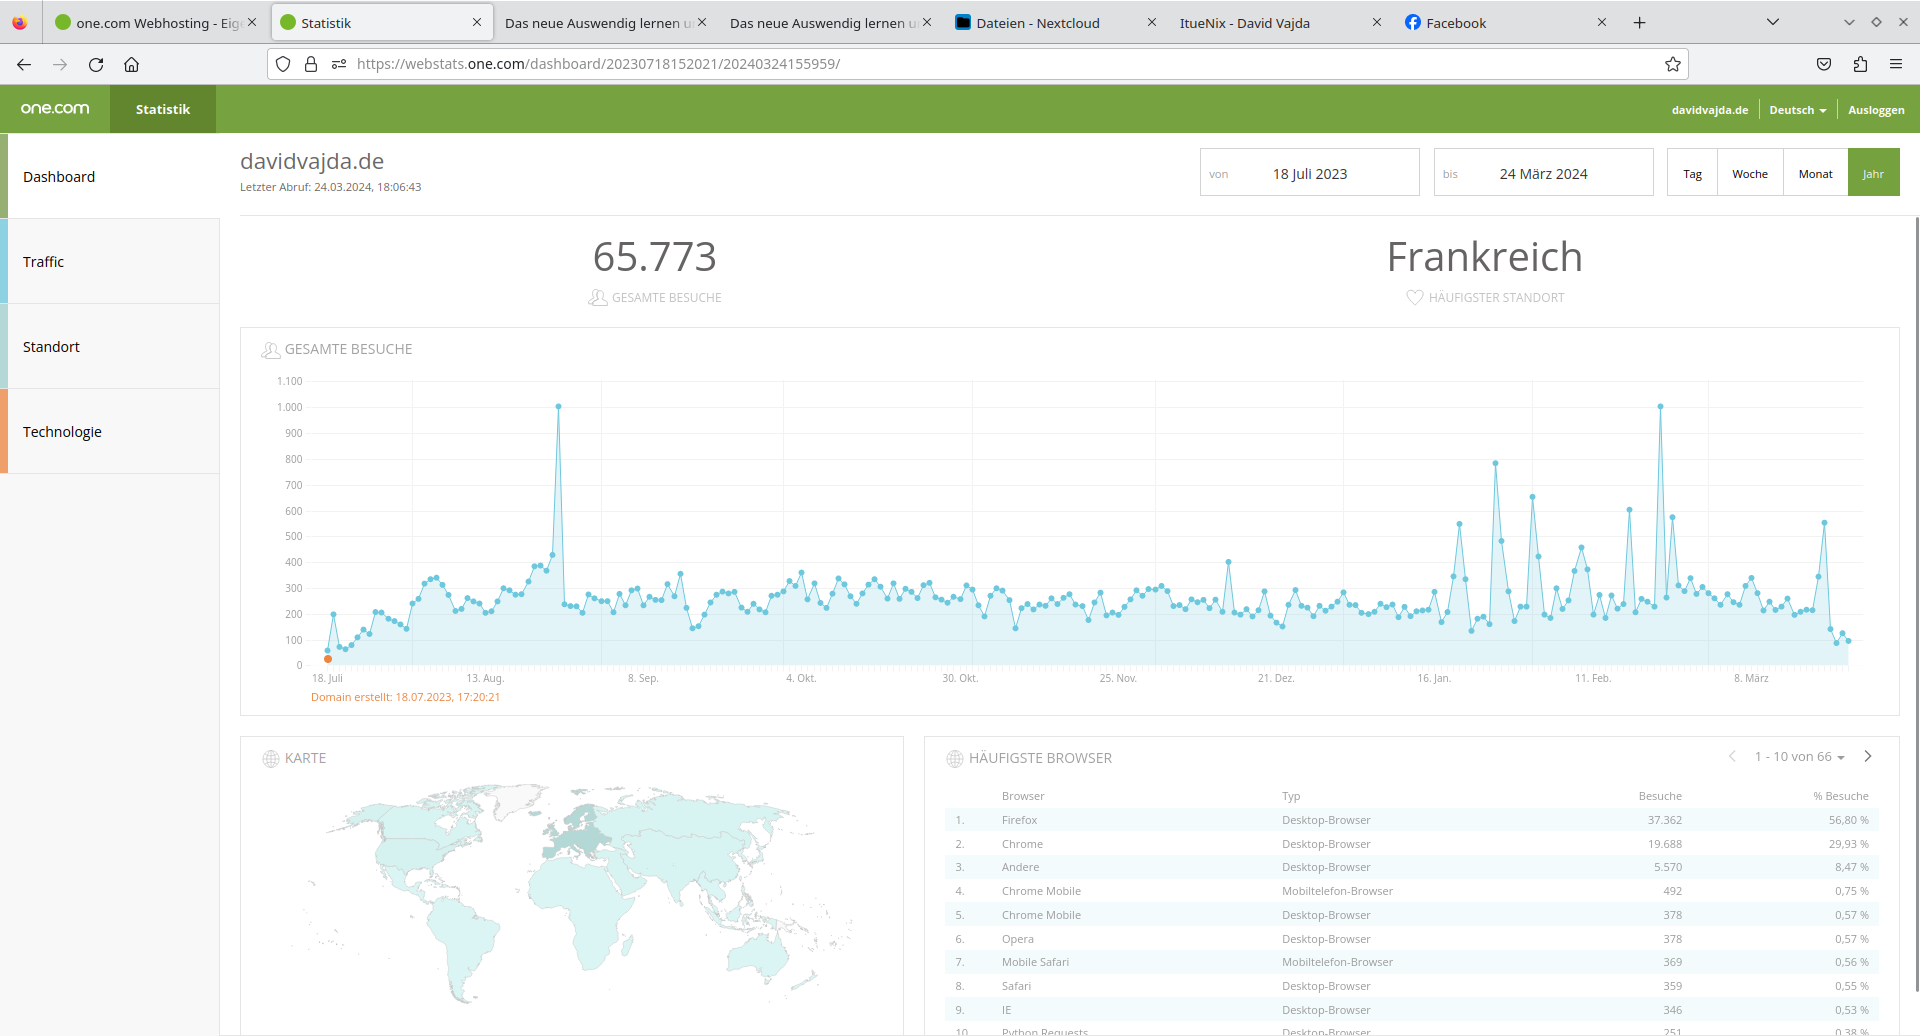Click the Ausloggen link
The height and width of the screenshot is (1036, 1920).
pos(1875,110)
